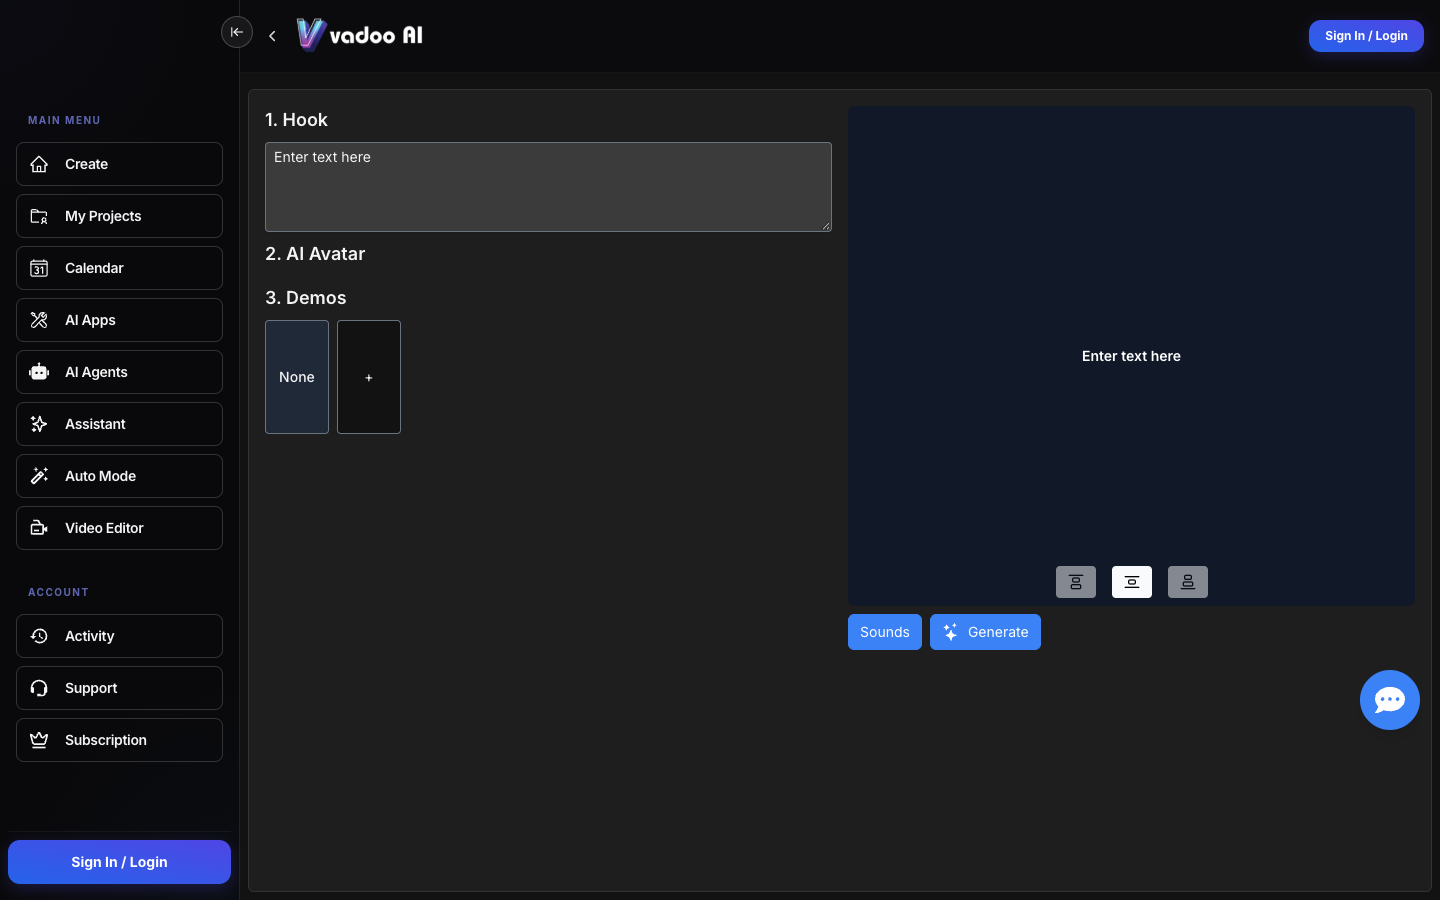The height and width of the screenshot is (900, 1440).
Task: Open AI Agents section
Action: pyautogui.click(x=119, y=372)
